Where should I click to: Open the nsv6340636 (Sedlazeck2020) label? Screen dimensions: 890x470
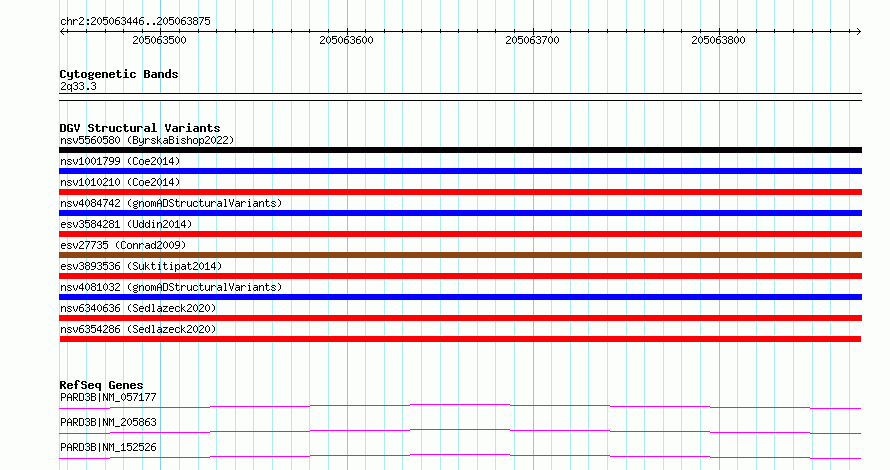(138, 308)
